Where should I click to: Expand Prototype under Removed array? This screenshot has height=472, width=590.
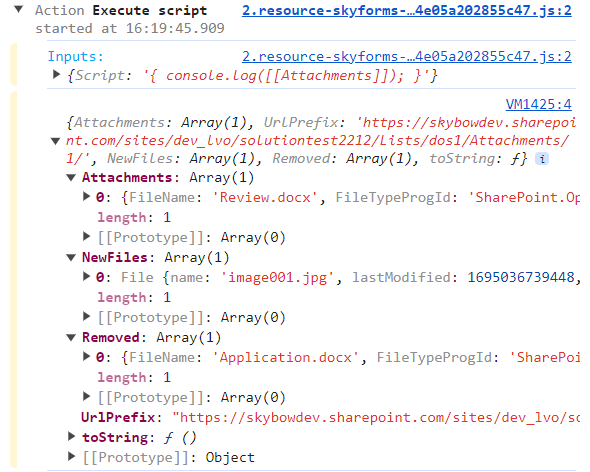point(87,396)
